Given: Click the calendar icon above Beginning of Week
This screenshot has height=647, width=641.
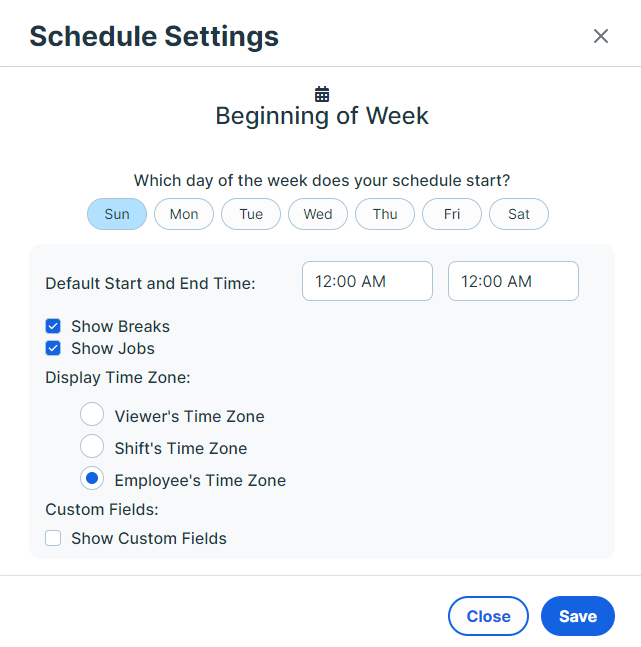Looking at the screenshot, I should (322, 94).
